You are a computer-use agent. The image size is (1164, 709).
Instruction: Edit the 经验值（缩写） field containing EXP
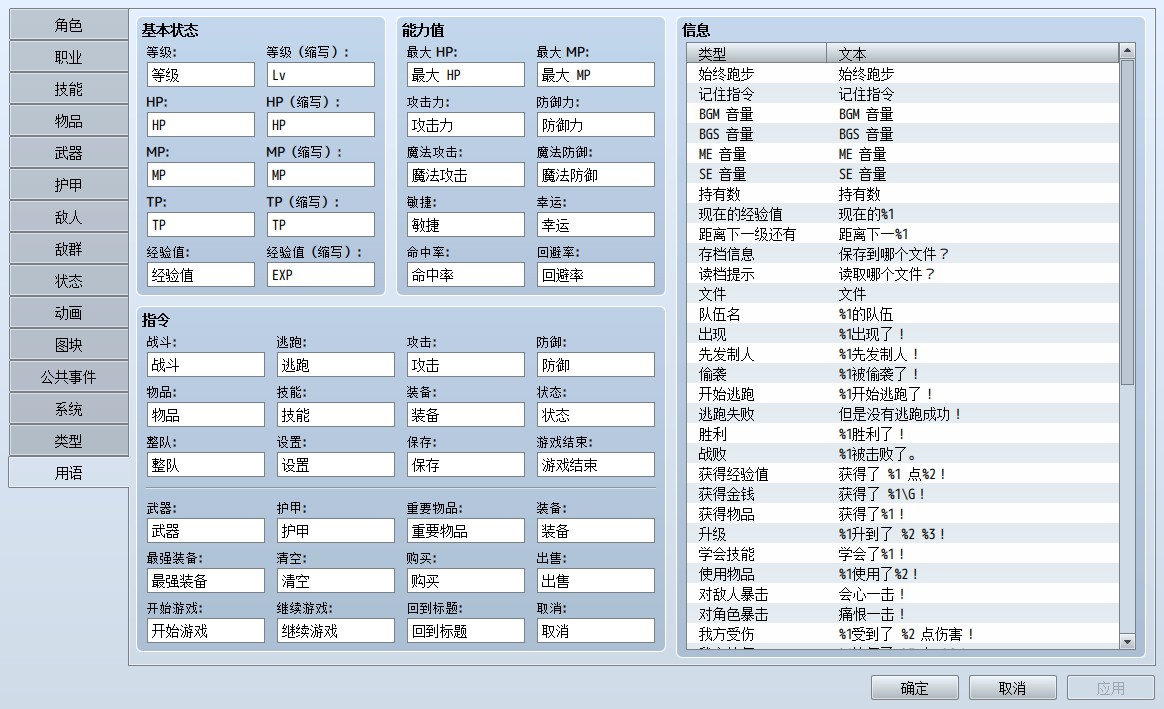(321, 275)
